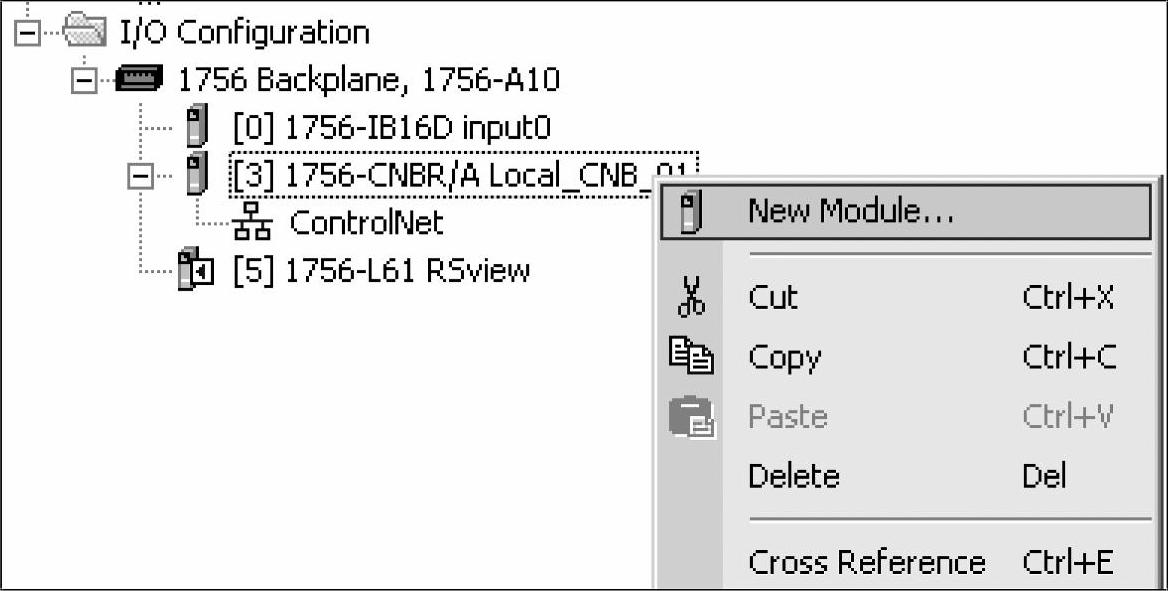Collapse the 1756 Backplane node
This screenshot has height=591, width=1168.
pyautogui.click(x=83, y=81)
